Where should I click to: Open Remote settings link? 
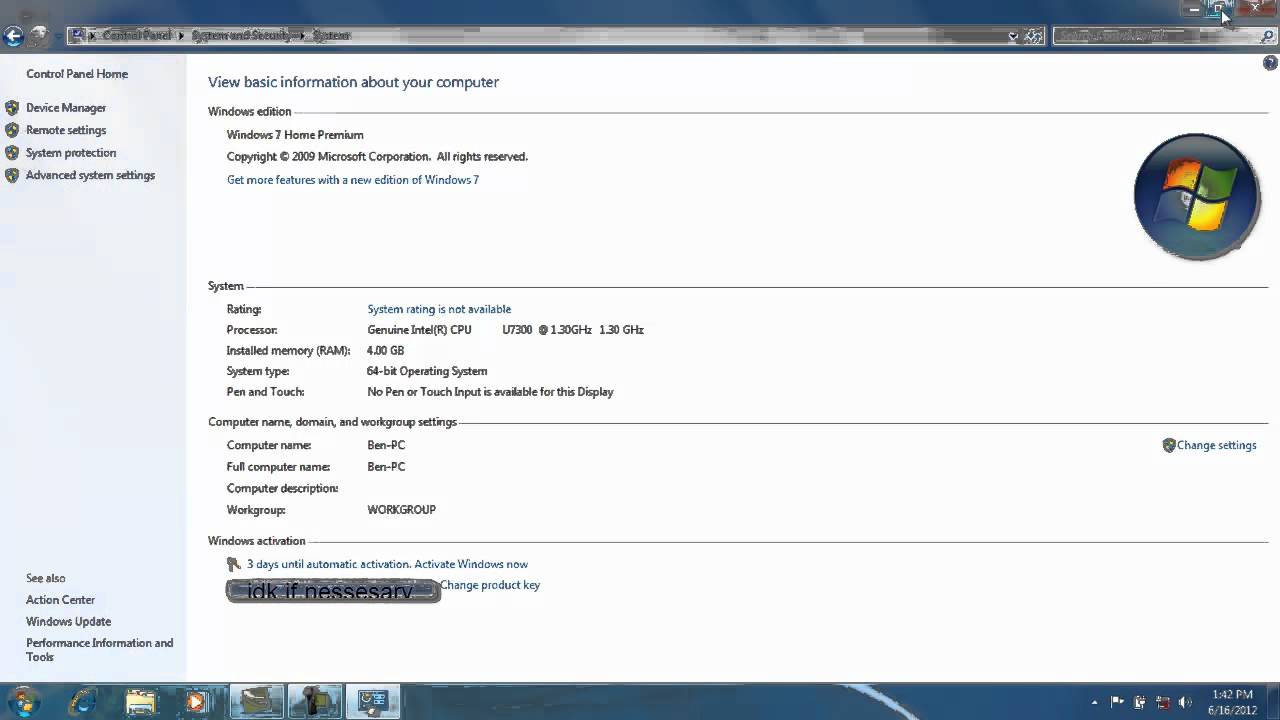tap(66, 130)
